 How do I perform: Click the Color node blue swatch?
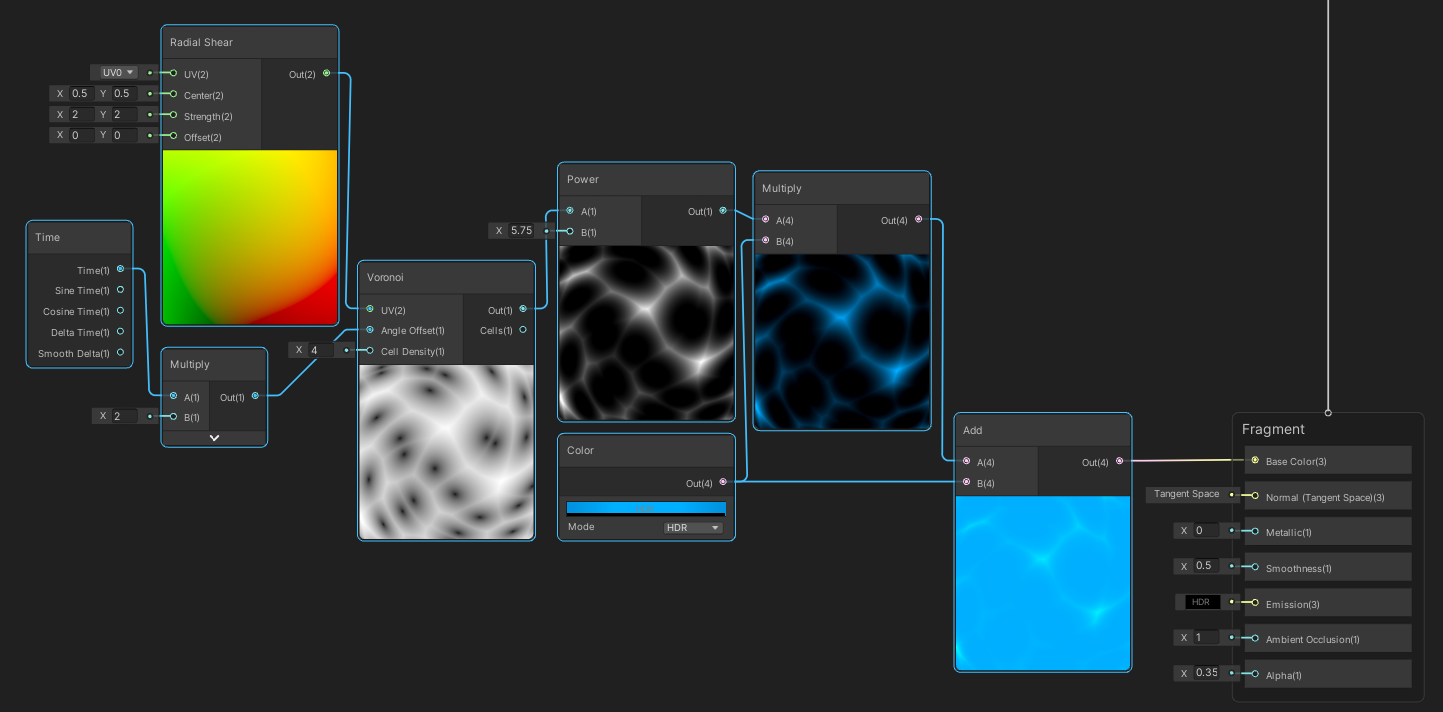(x=646, y=508)
